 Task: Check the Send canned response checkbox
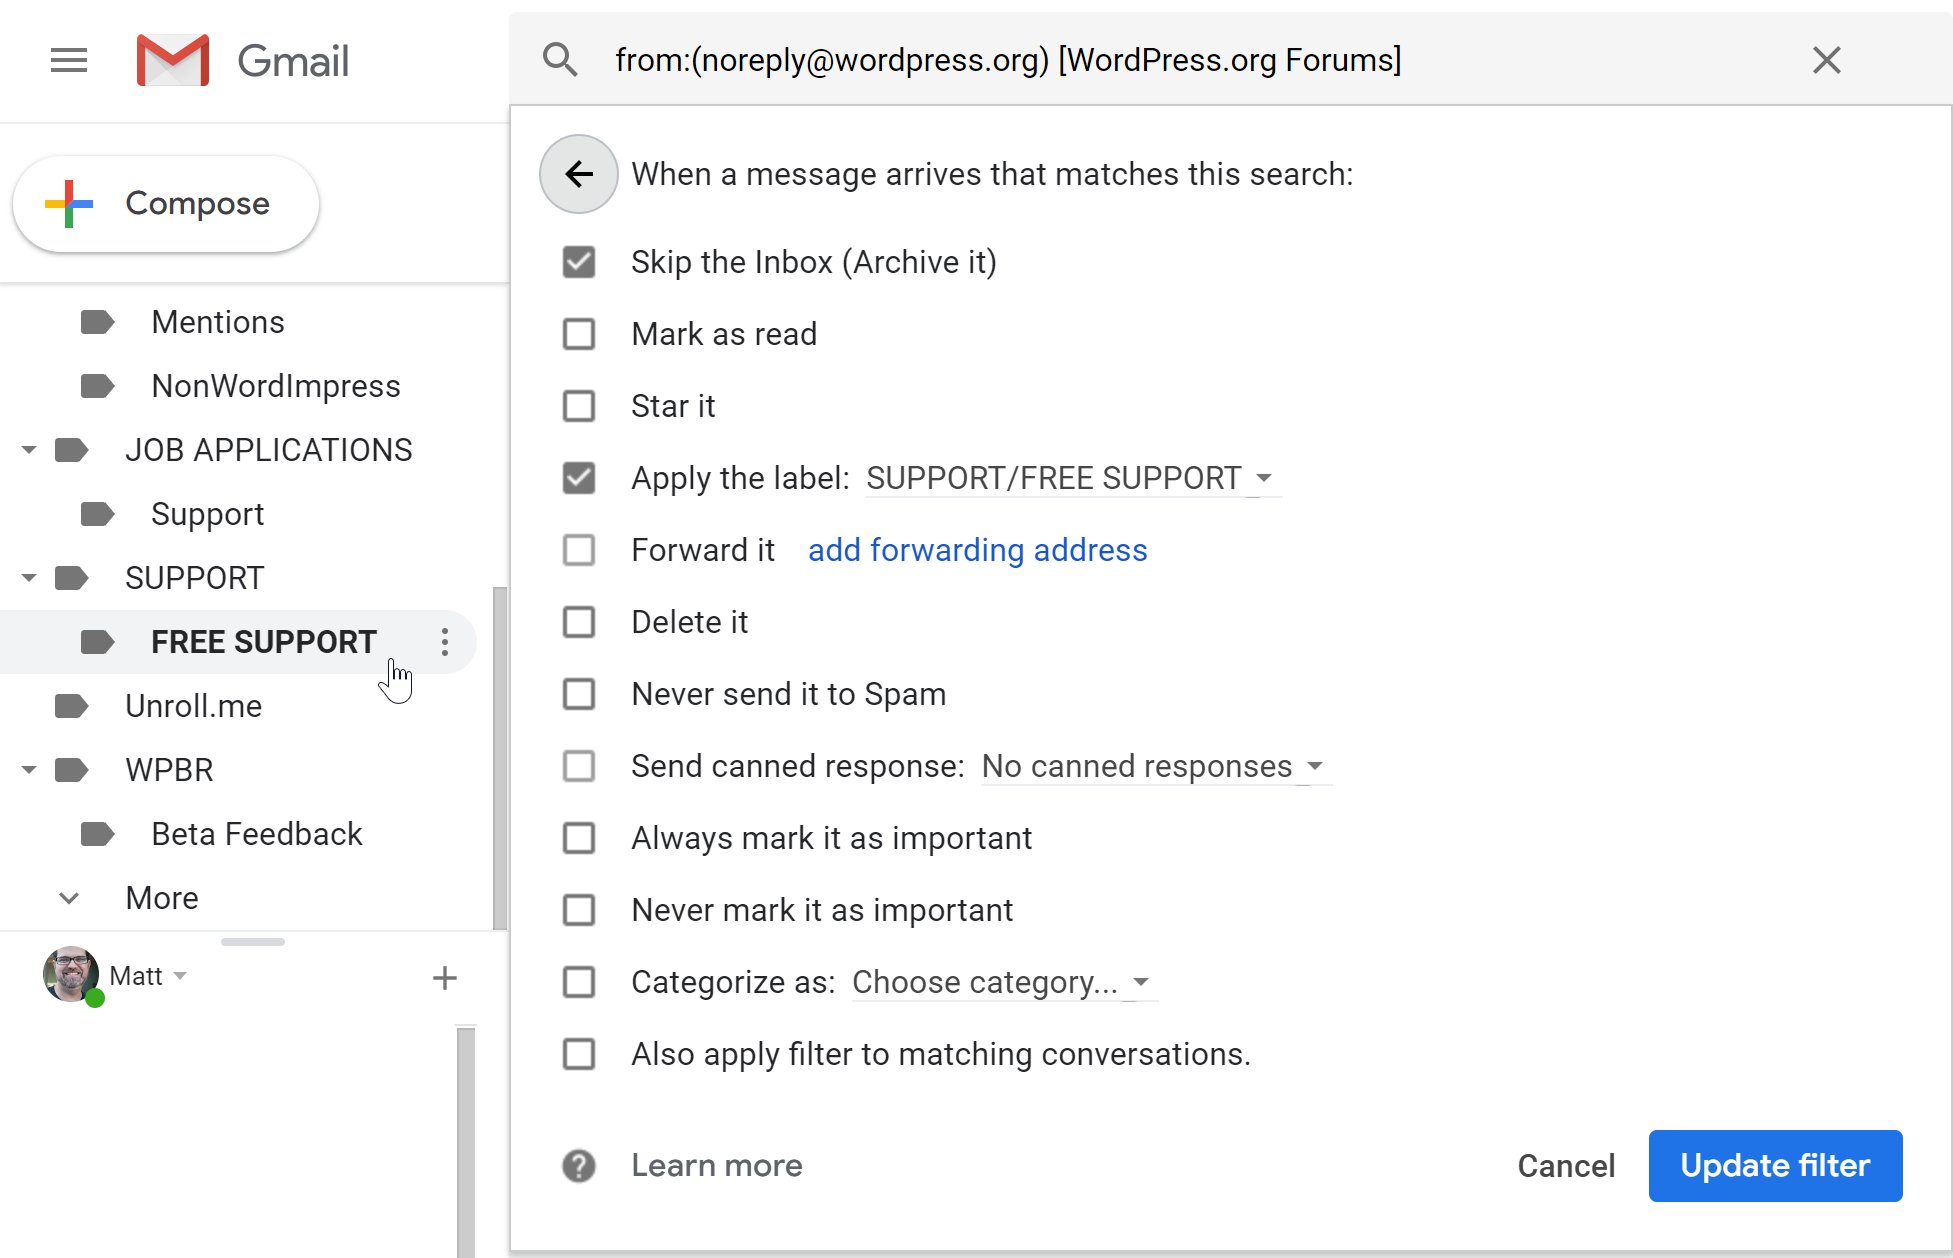[579, 766]
